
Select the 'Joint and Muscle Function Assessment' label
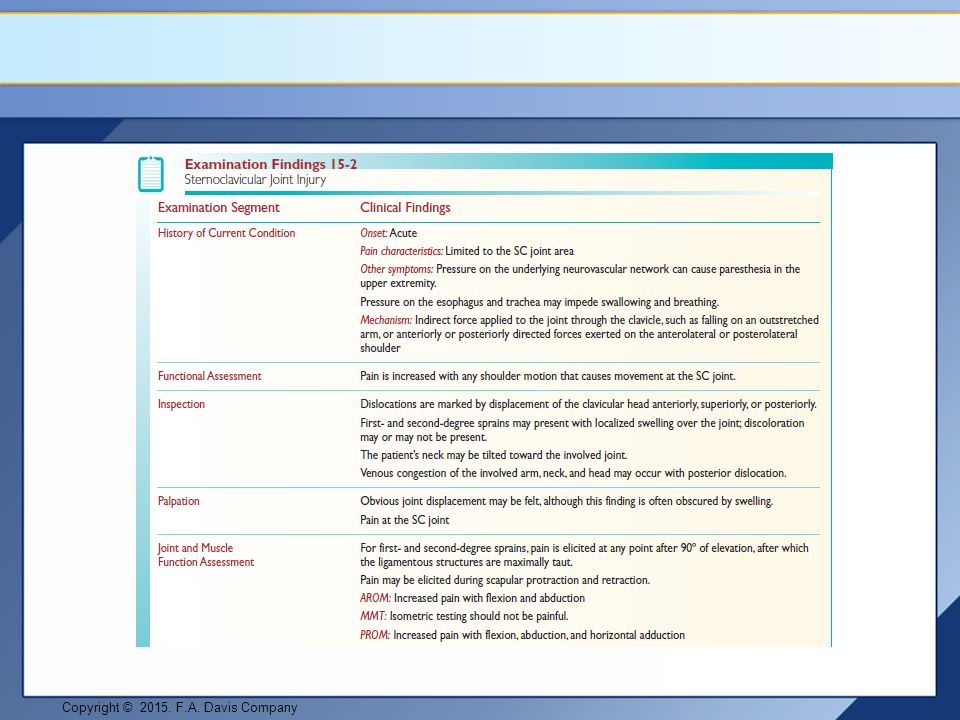[206, 555]
